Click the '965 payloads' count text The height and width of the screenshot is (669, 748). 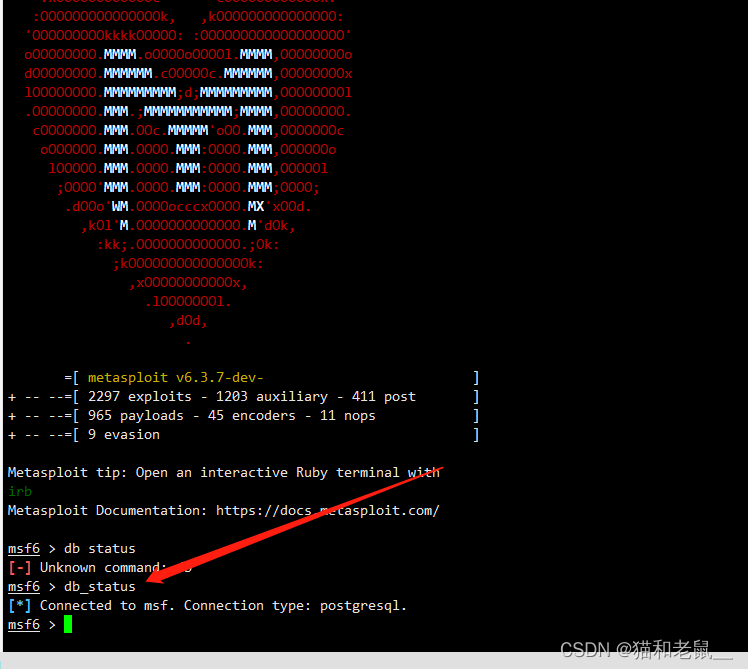click(x=135, y=416)
